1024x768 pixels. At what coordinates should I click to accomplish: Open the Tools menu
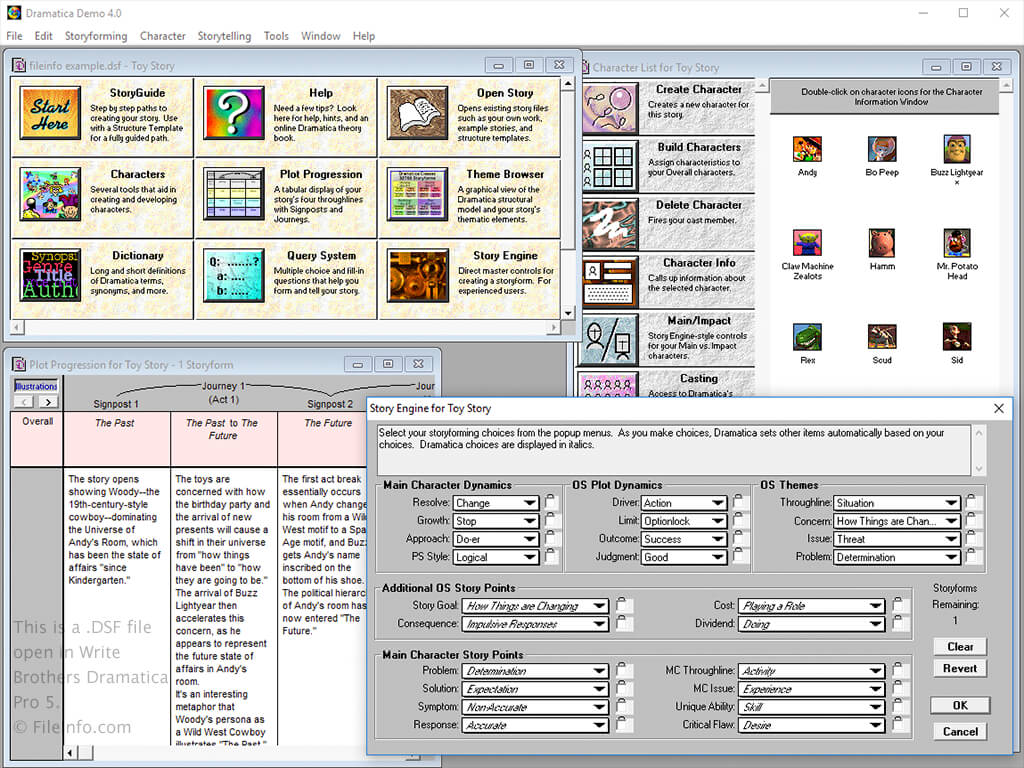276,36
